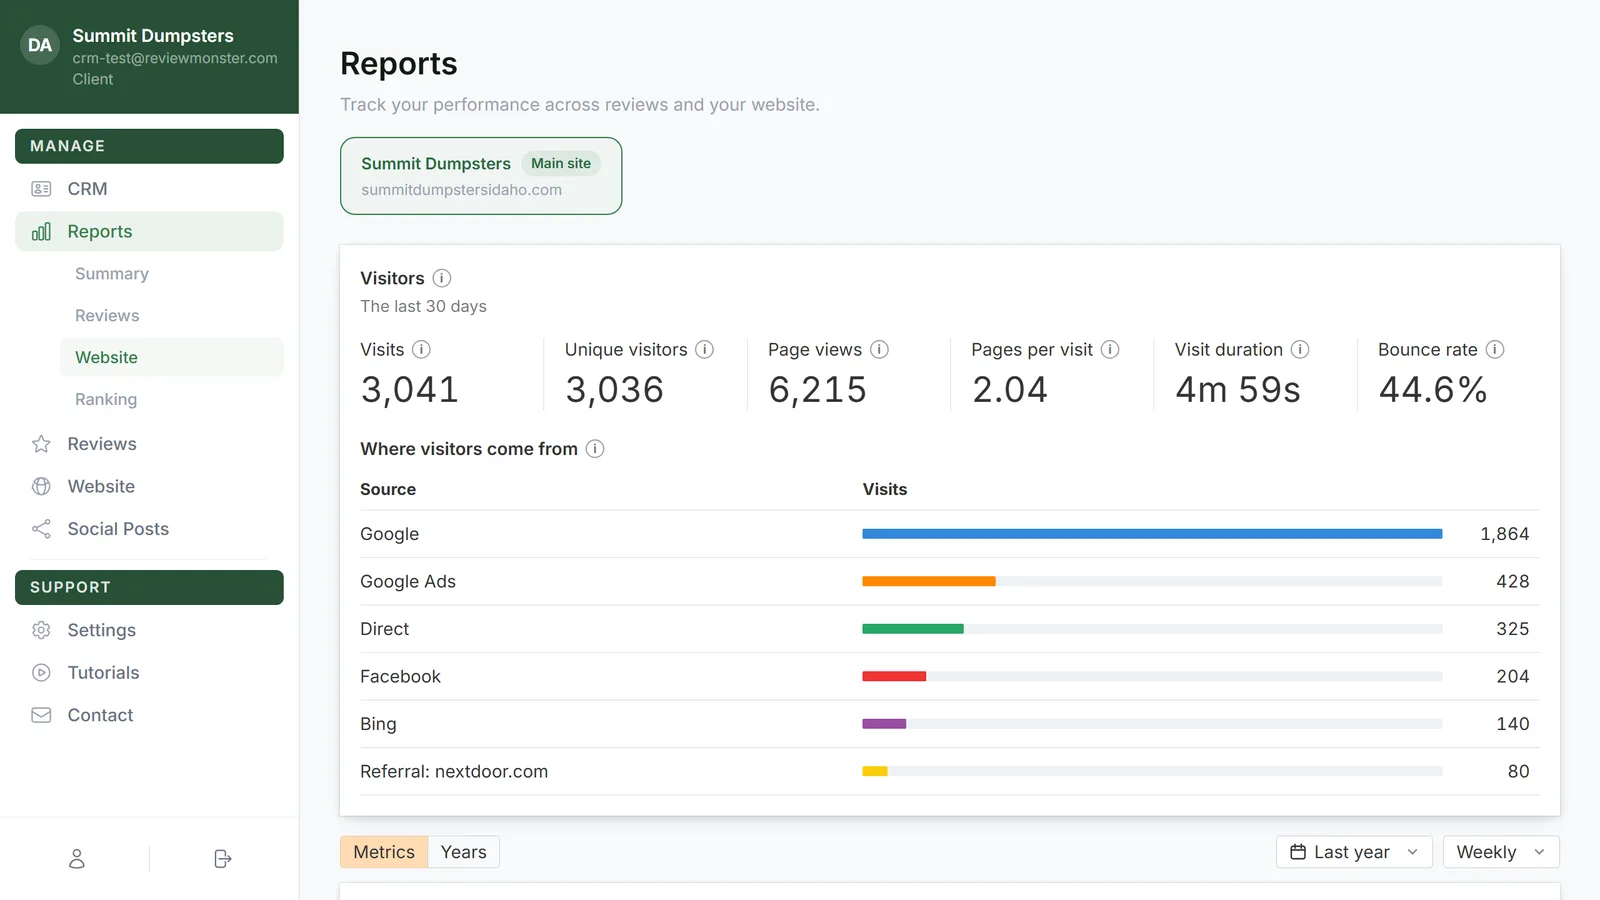The image size is (1600, 900).
Task: Open the user profile icon at sidebar bottom
Action: (x=77, y=859)
